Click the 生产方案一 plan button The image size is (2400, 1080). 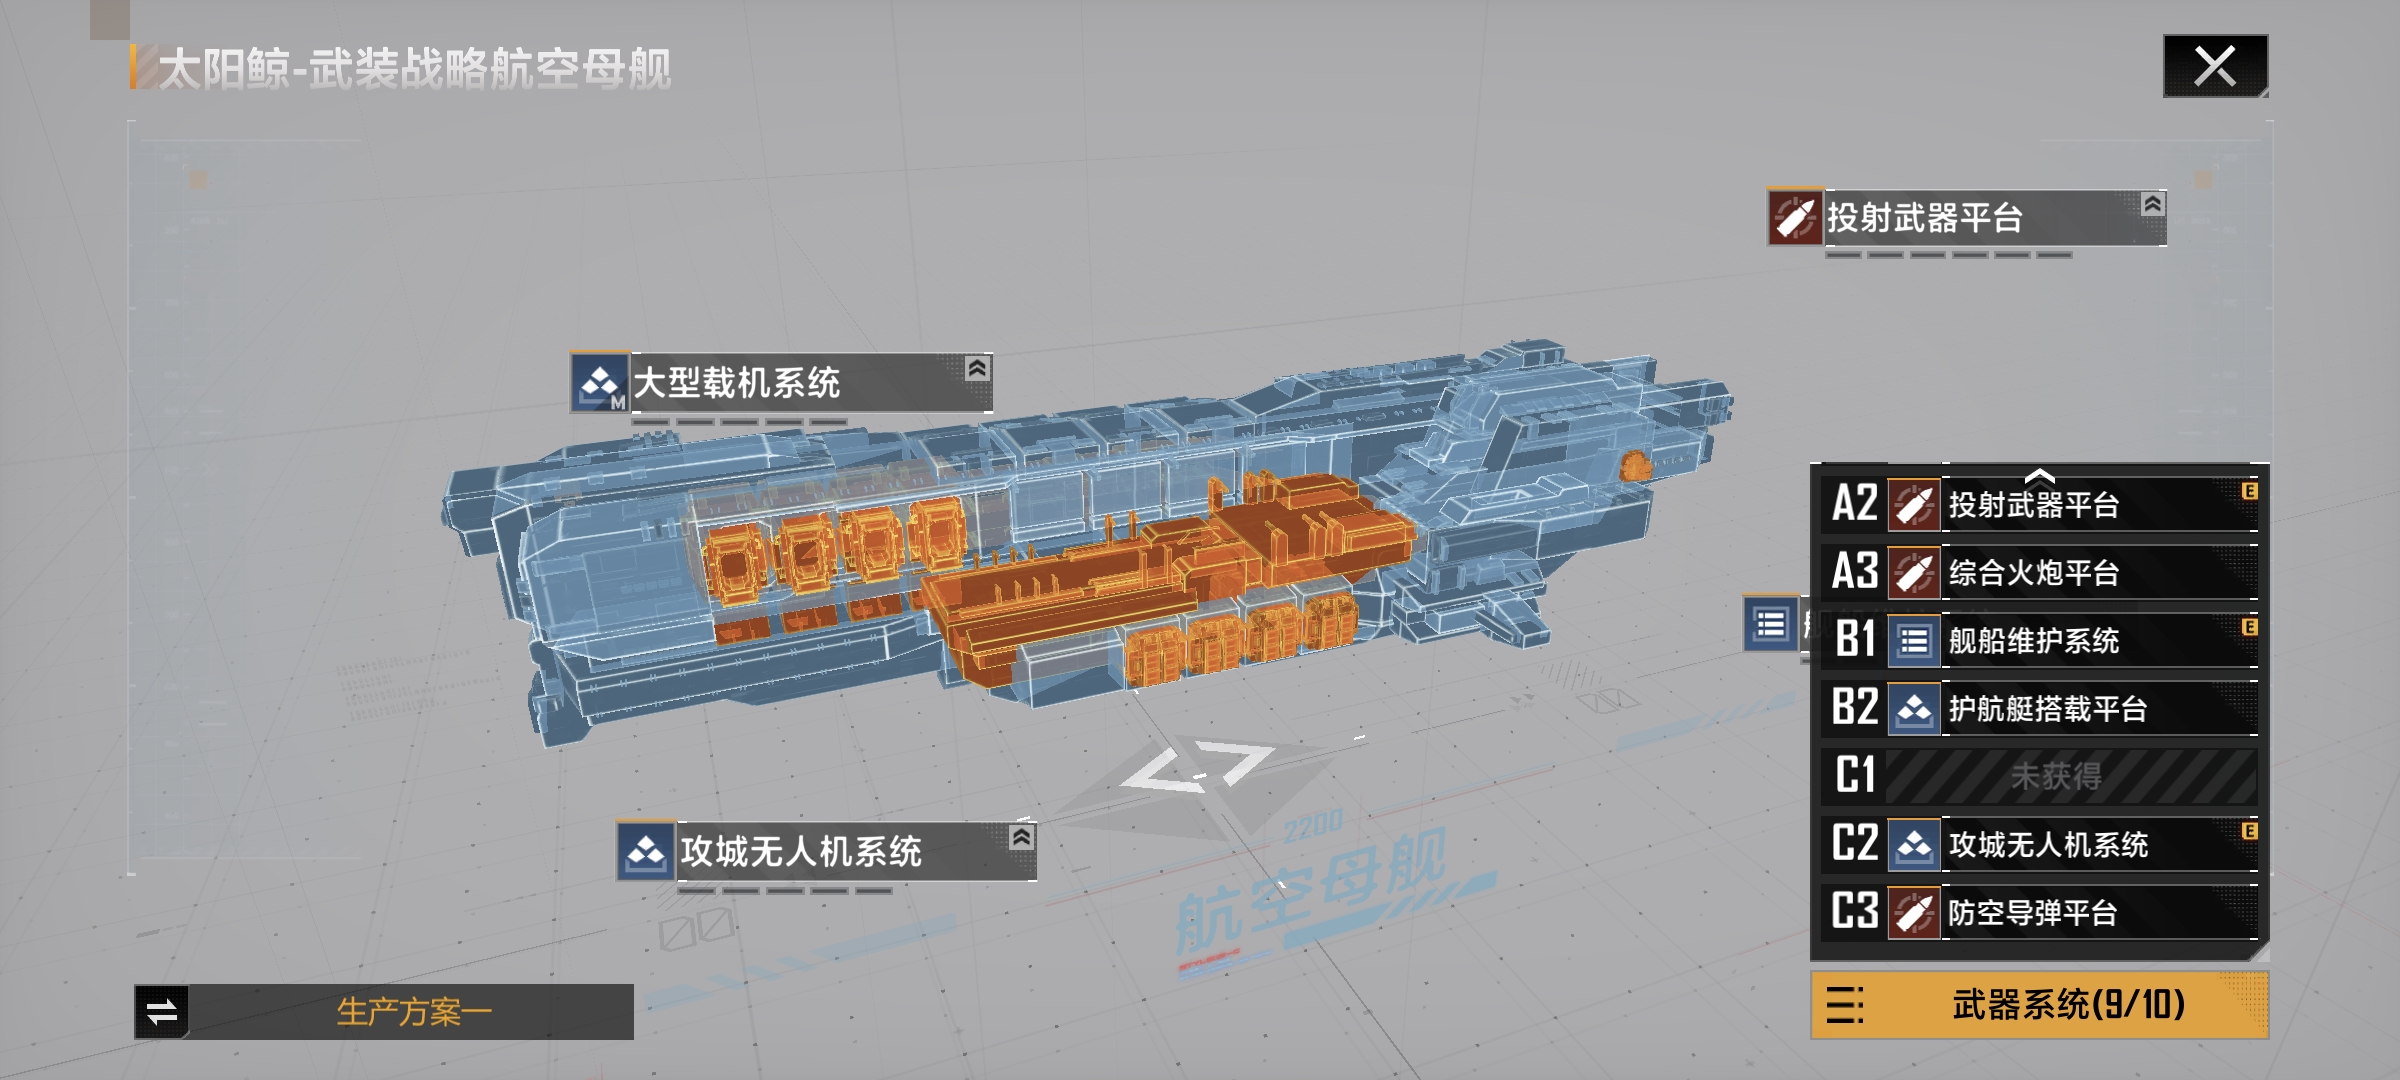tap(412, 1012)
